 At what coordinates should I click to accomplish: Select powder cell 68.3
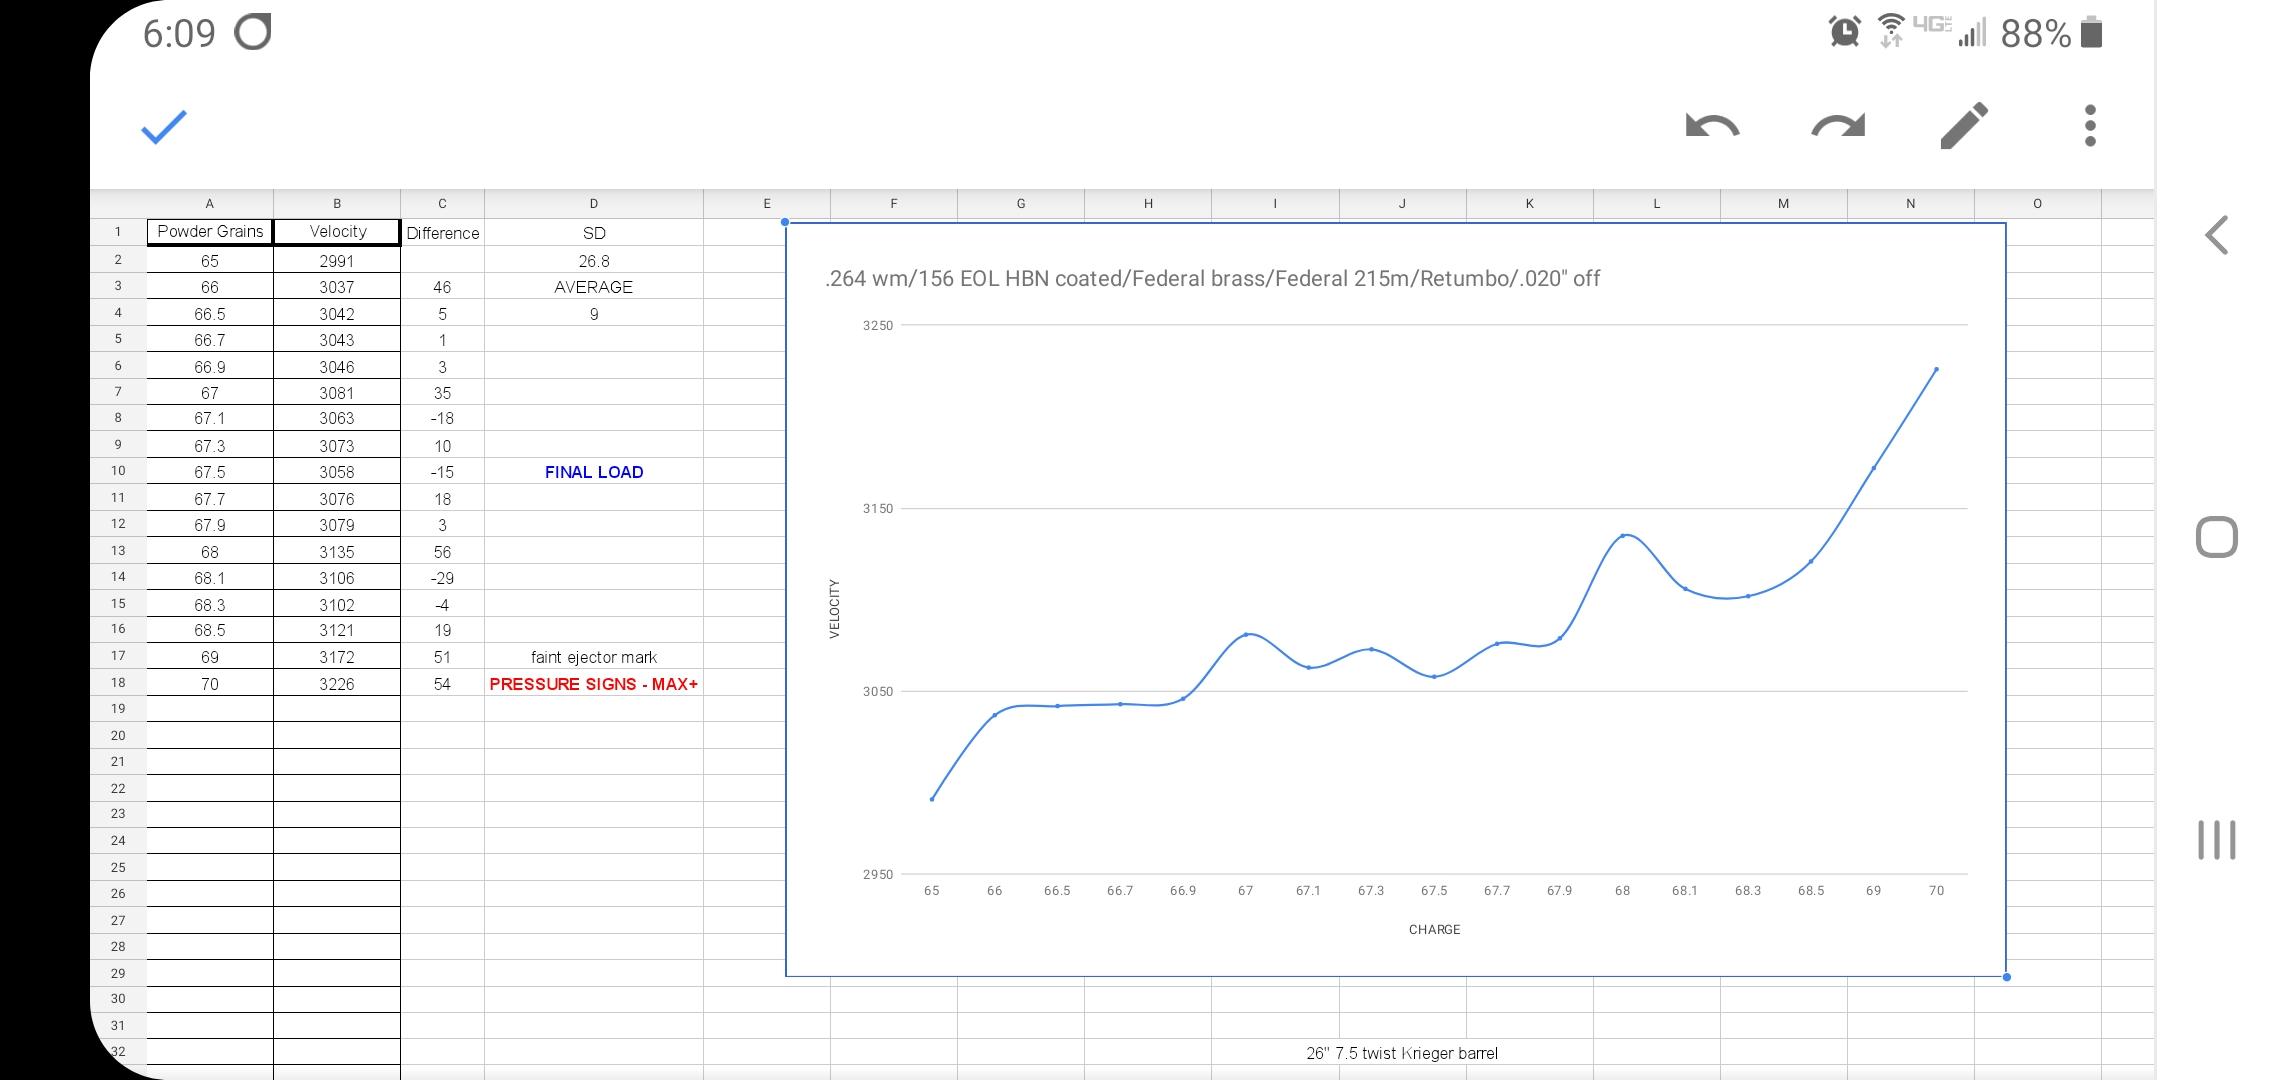point(210,604)
